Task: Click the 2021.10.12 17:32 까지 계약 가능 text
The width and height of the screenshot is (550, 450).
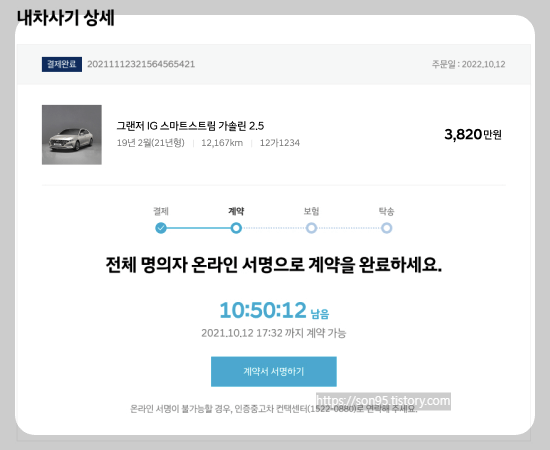Action: click(274, 333)
